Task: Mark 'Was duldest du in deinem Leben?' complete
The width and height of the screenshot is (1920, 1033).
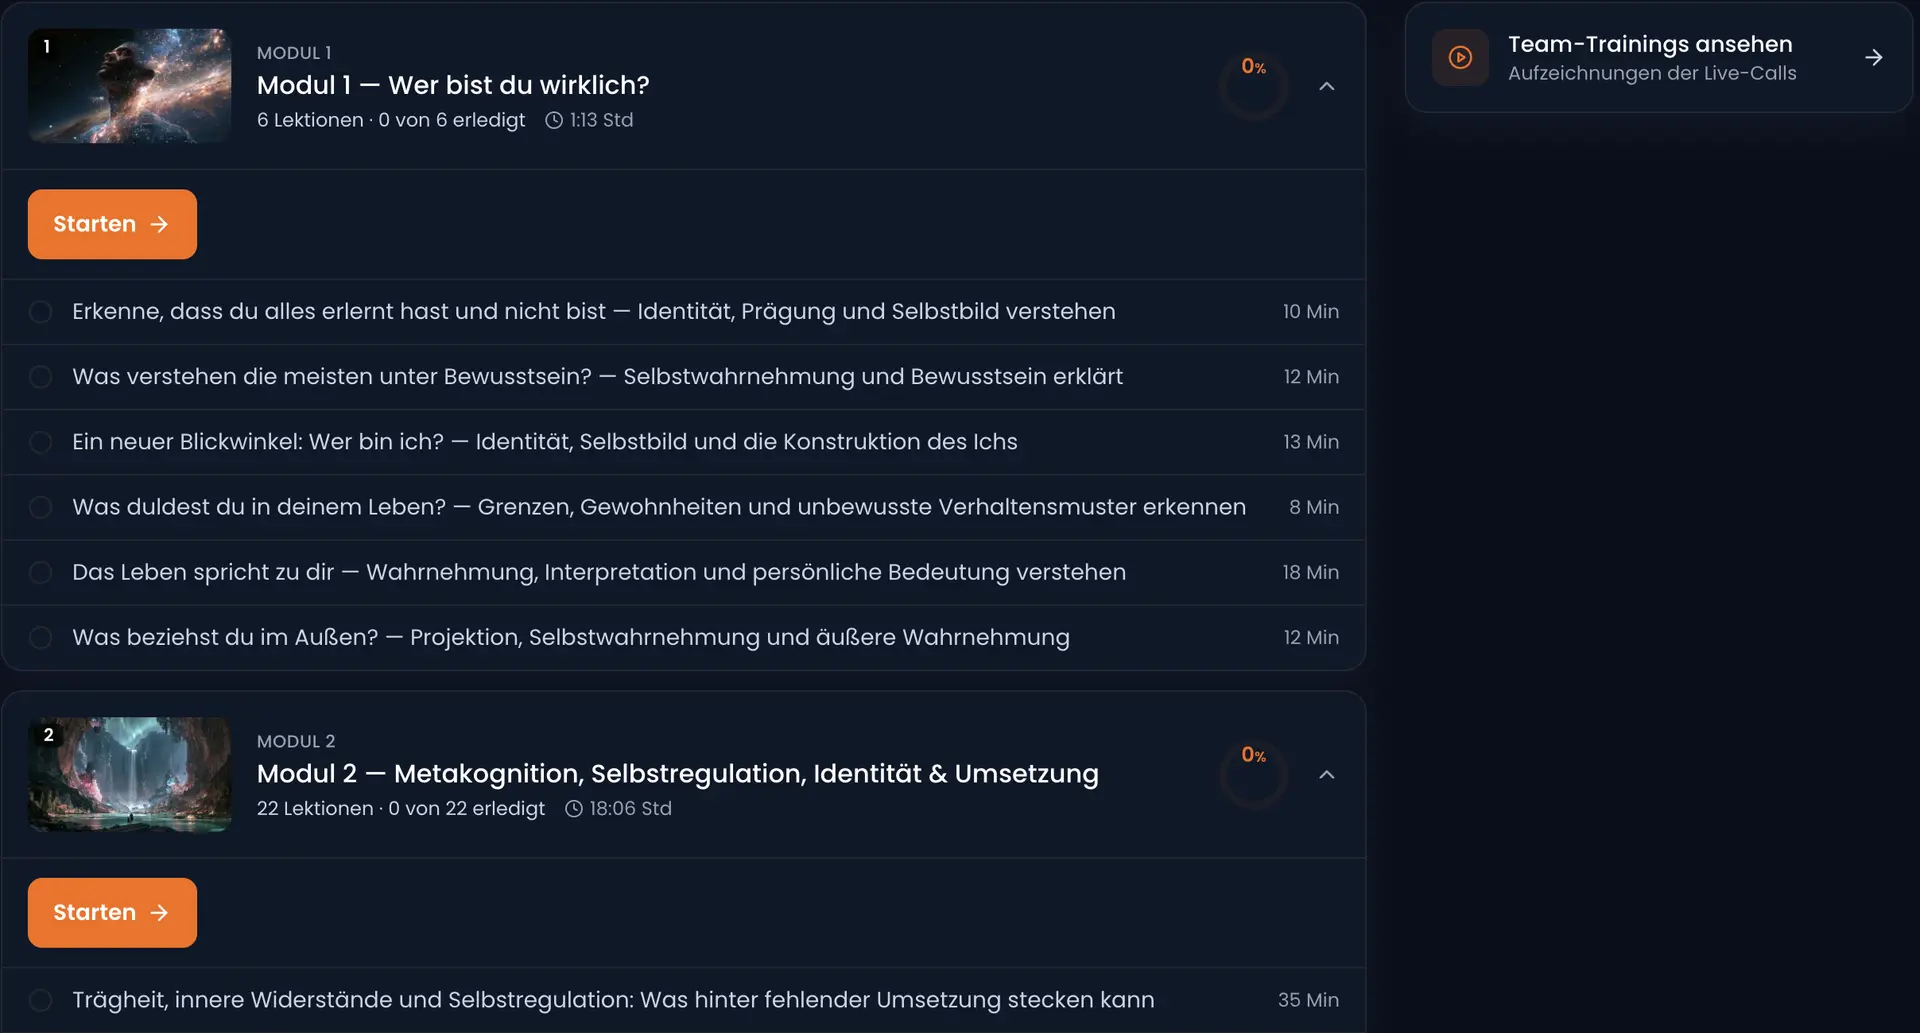Action: tap(41, 508)
